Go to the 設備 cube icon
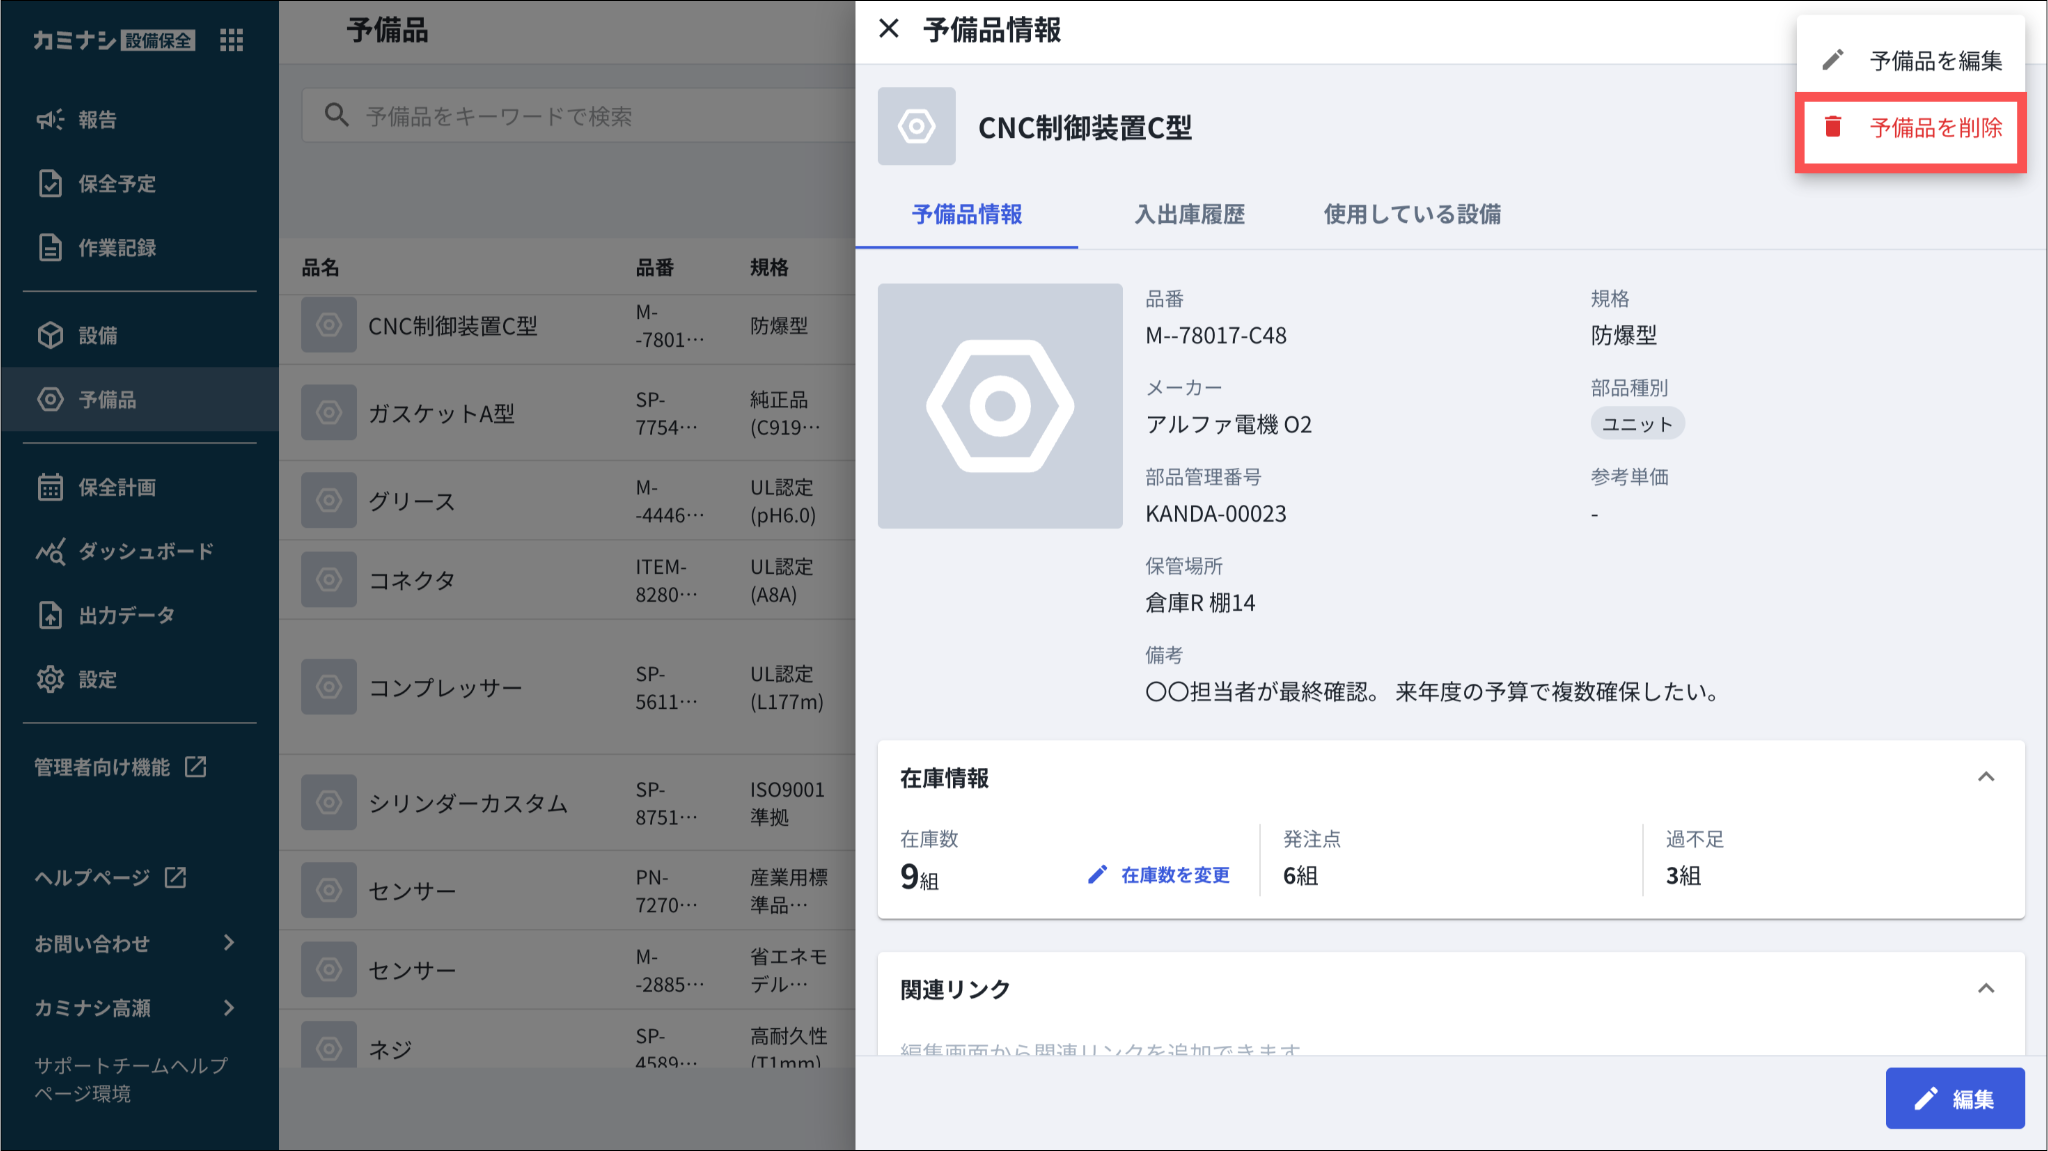The height and width of the screenshot is (1151, 2048). [50, 336]
